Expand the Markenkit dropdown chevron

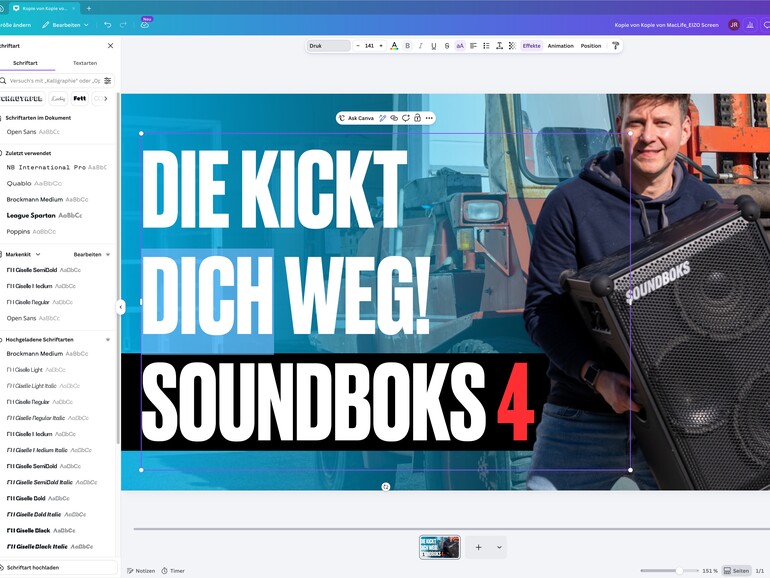coord(38,254)
